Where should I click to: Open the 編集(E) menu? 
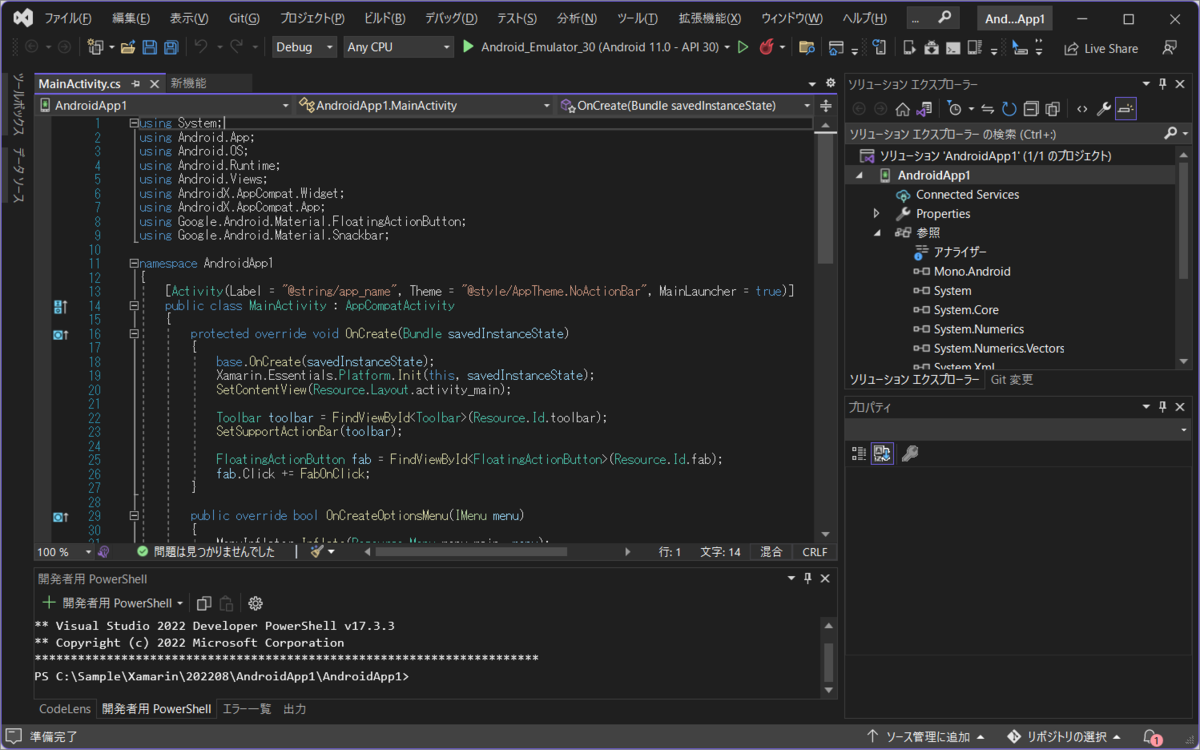click(x=132, y=19)
